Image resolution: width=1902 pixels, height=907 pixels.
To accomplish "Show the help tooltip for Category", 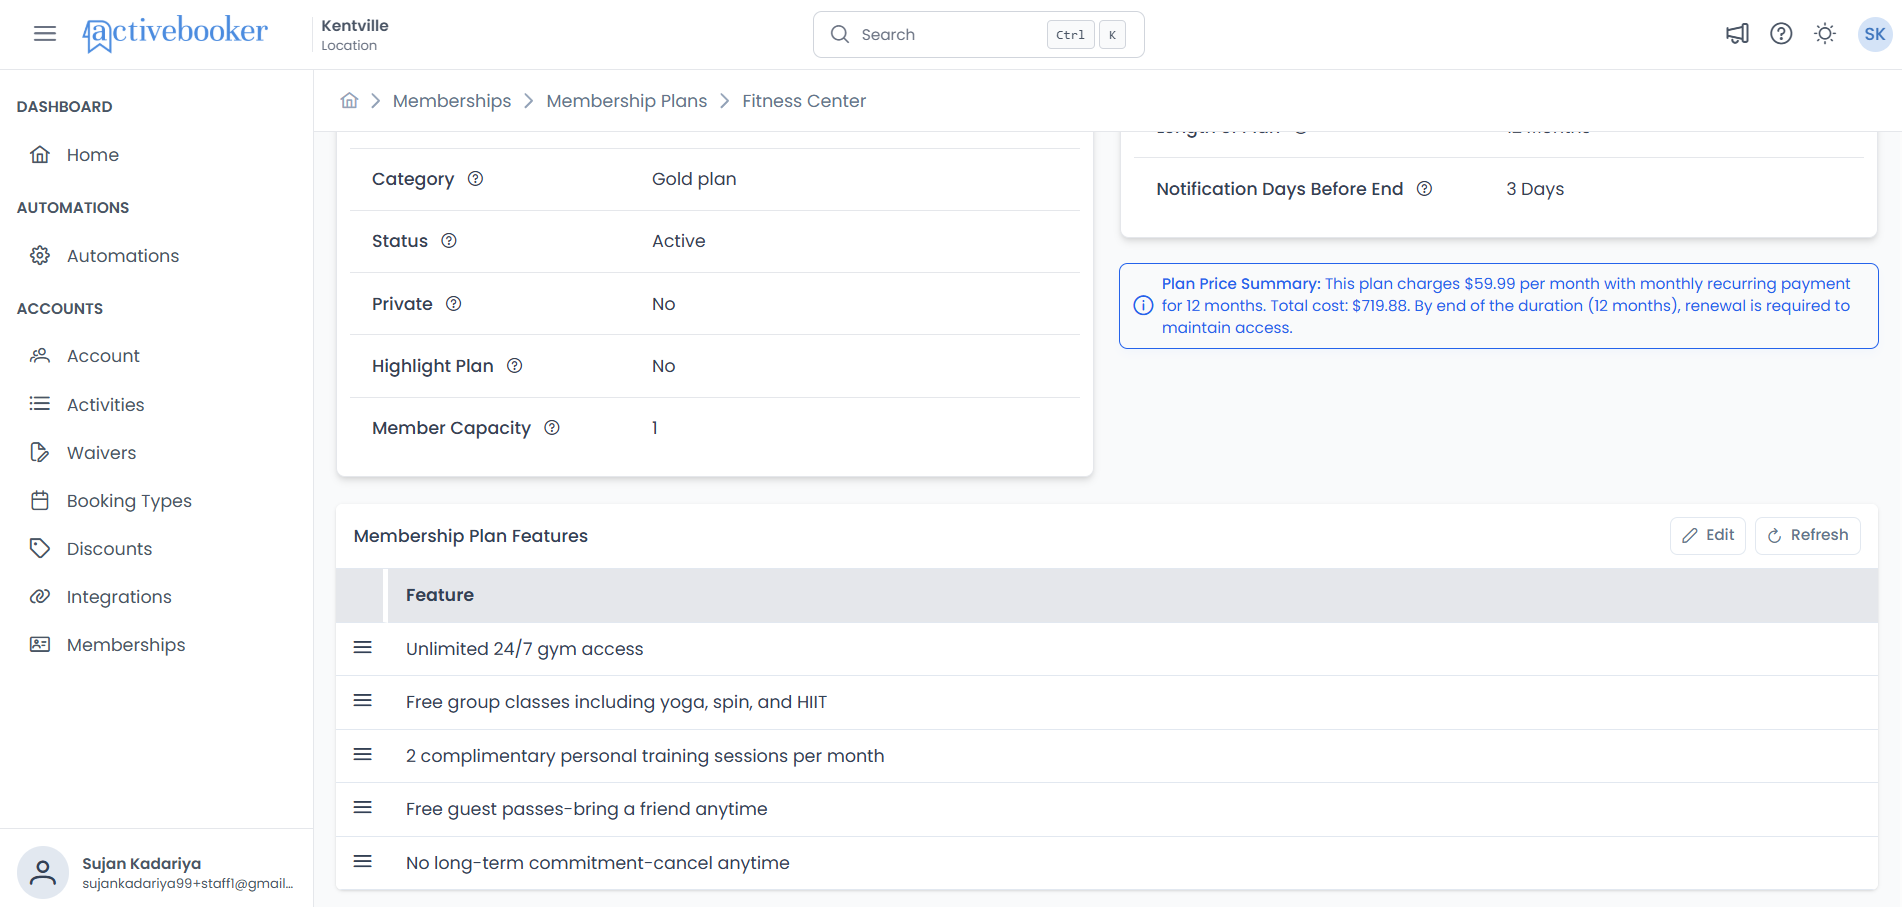I will 476,178.
